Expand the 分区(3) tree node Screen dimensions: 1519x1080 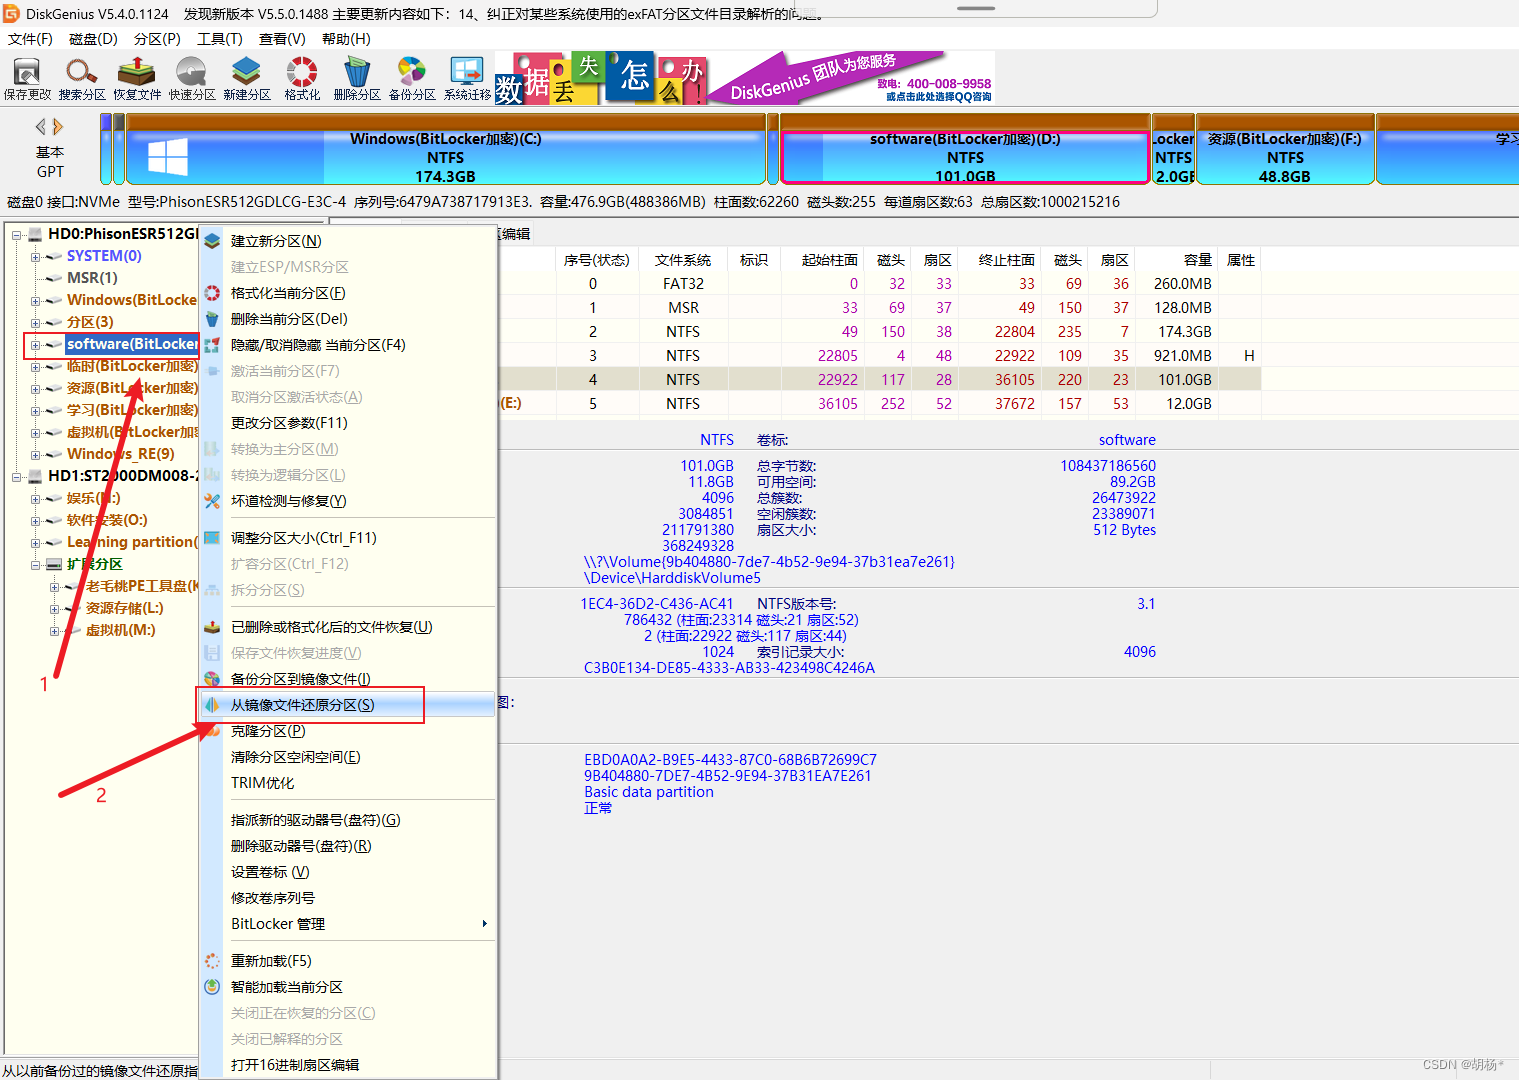pyautogui.click(x=36, y=323)
